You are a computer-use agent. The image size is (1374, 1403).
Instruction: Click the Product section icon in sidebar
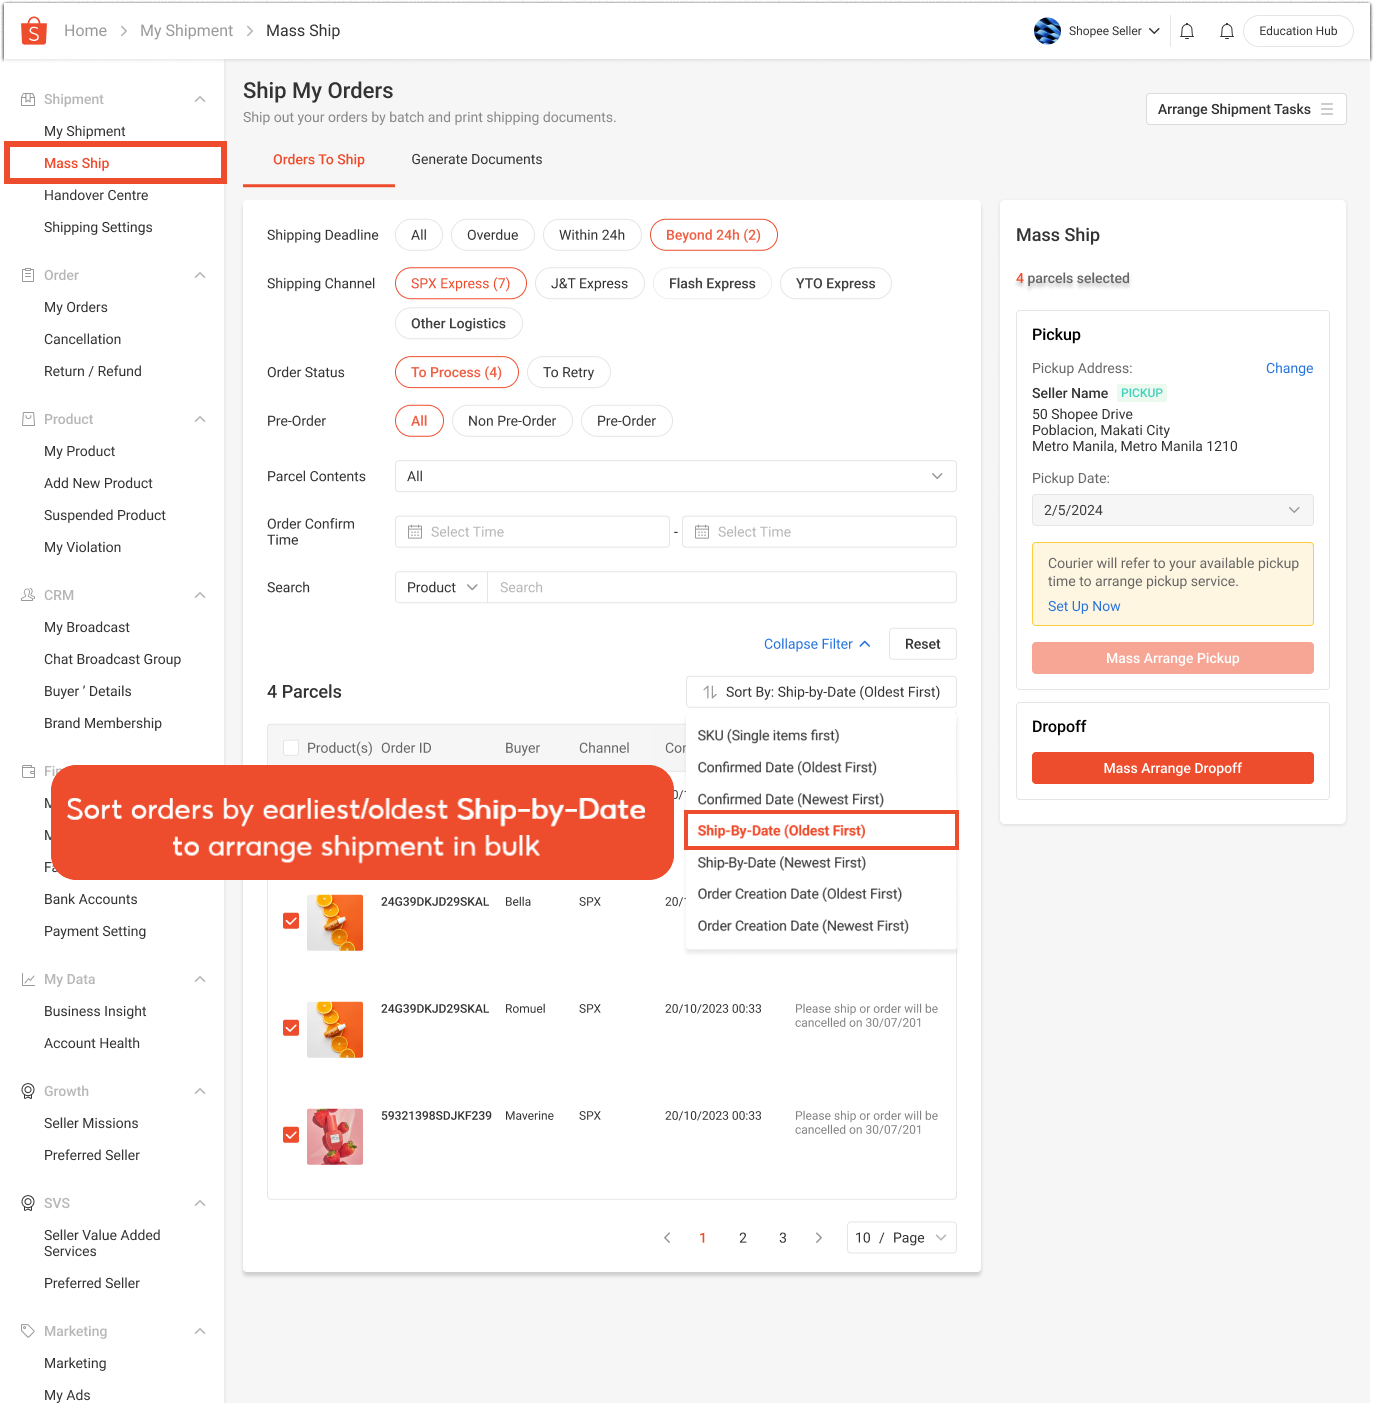[27, 418]
